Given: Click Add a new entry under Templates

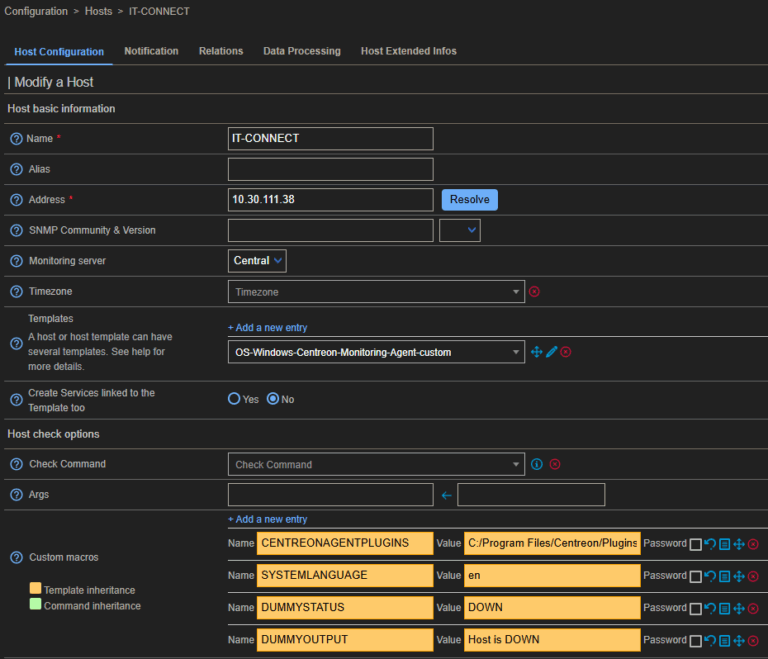Looking at the screenshot, I should [x=267, y=327].
